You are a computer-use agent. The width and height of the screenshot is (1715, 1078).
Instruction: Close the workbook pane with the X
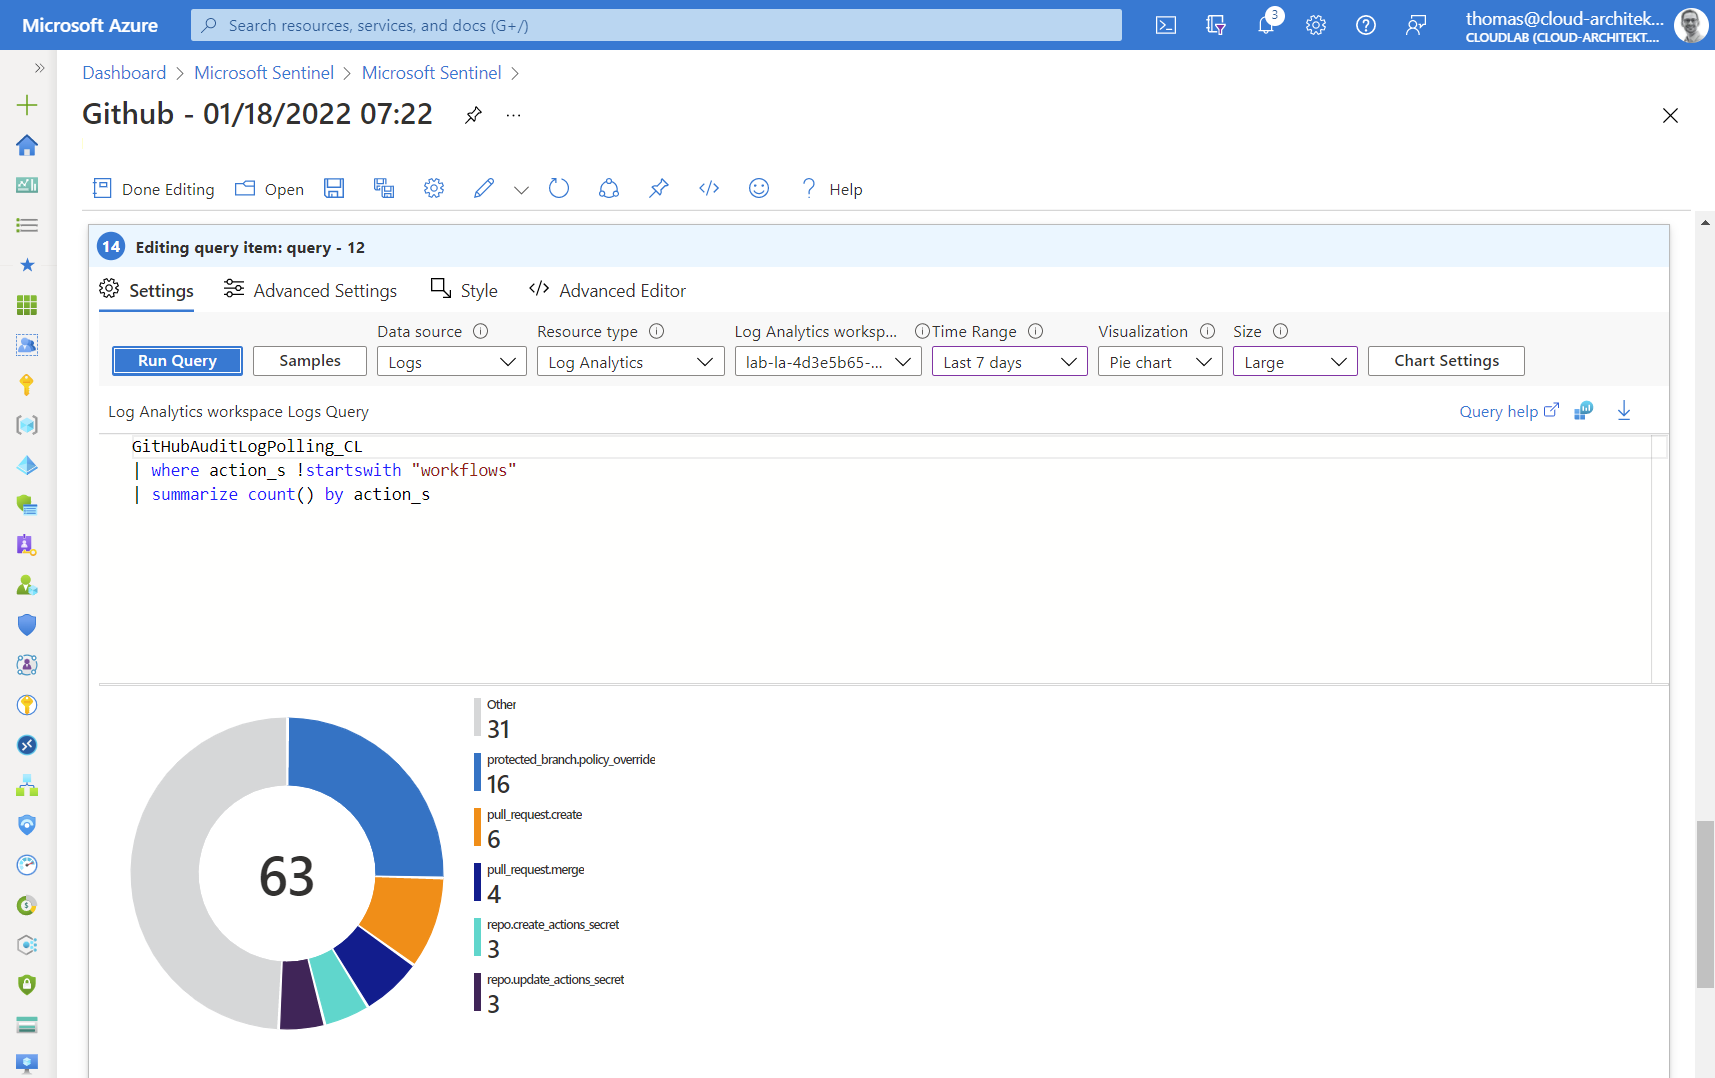(1670, 116)
